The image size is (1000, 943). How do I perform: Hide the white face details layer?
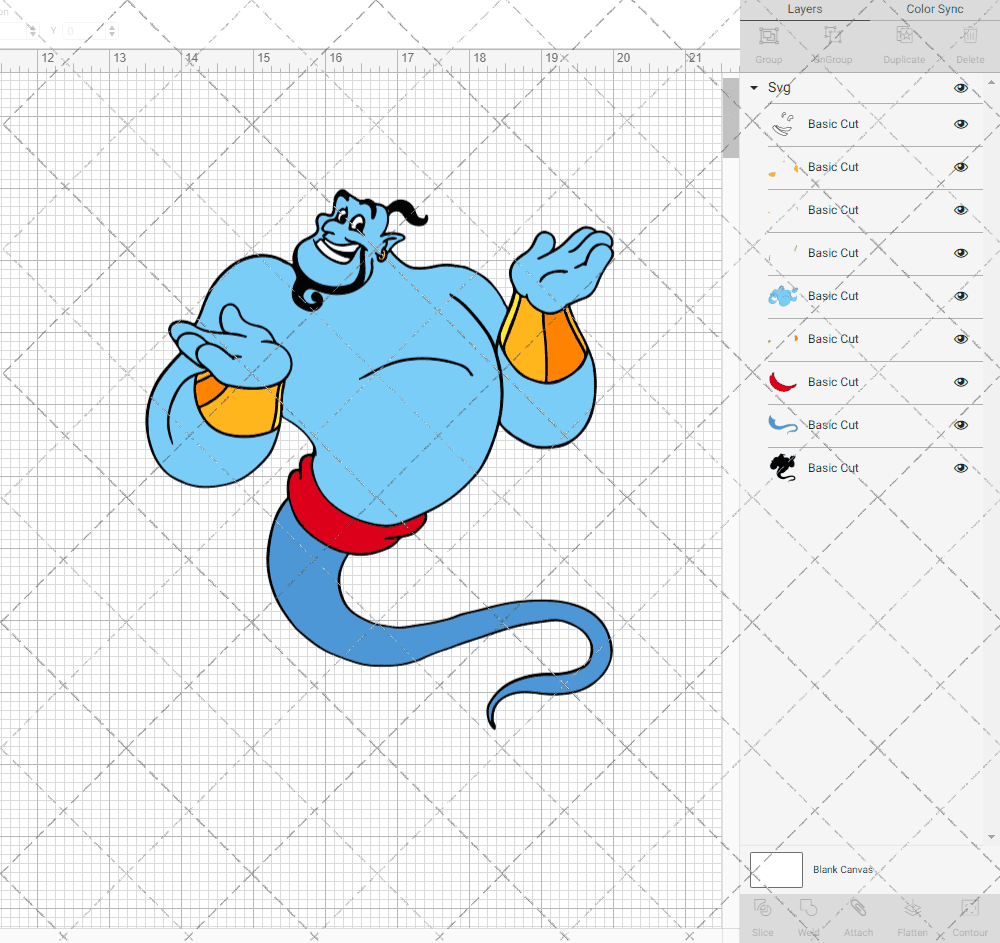tap(961, 124)
